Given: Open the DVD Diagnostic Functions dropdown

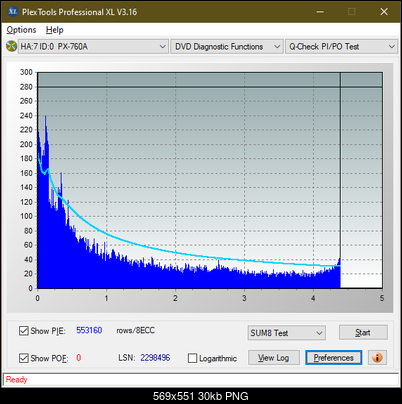Looking at the screenshot, I should tap(227, 46).
